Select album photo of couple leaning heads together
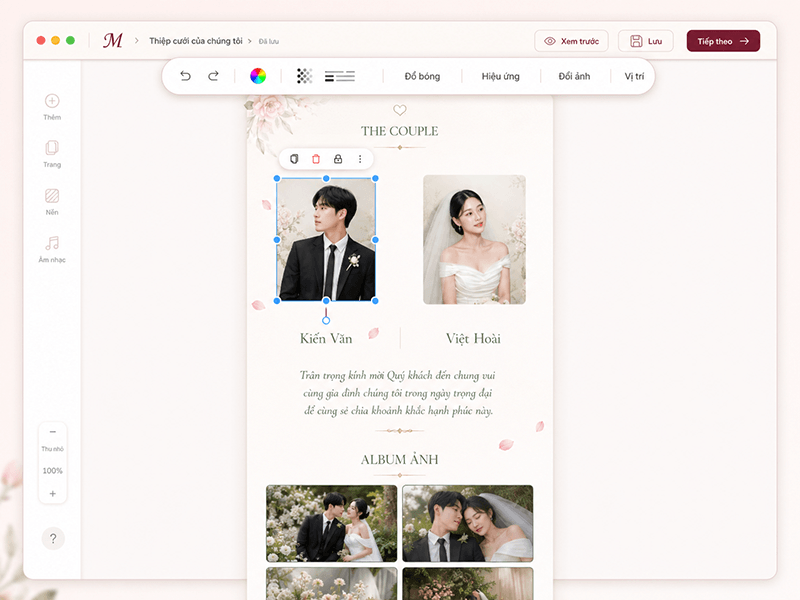The width and height of the screenshot is (800, 600). point(468,523)
